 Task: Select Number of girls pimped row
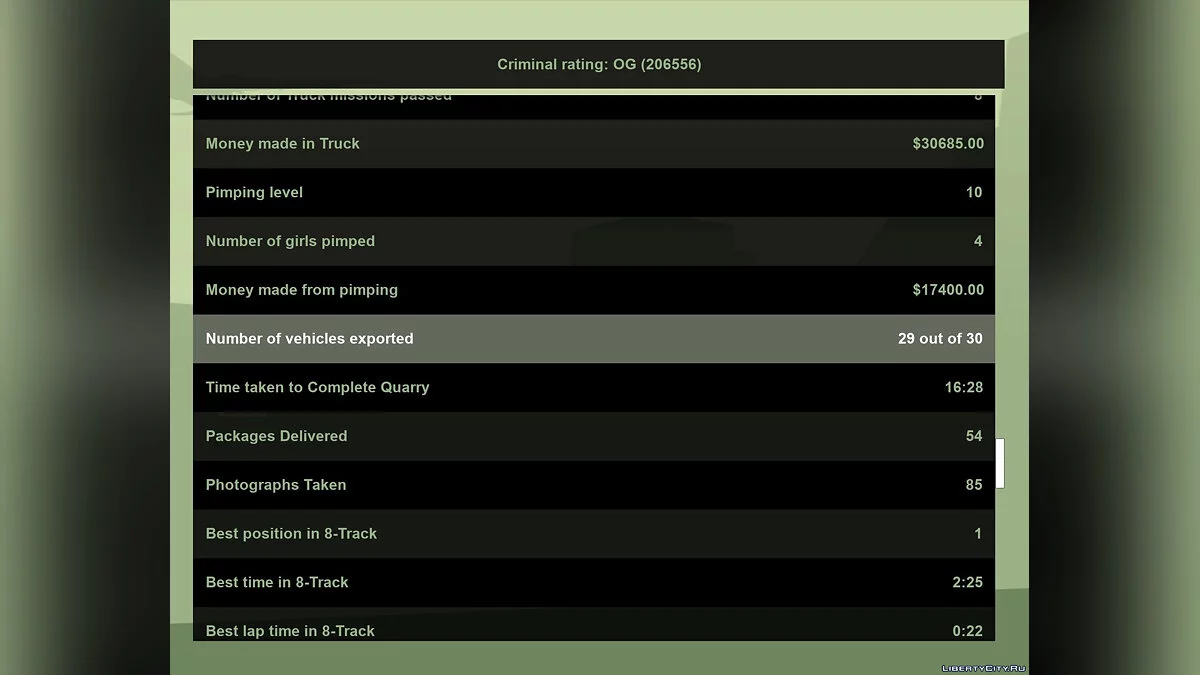pyautogui.click(x=593, y=241)
